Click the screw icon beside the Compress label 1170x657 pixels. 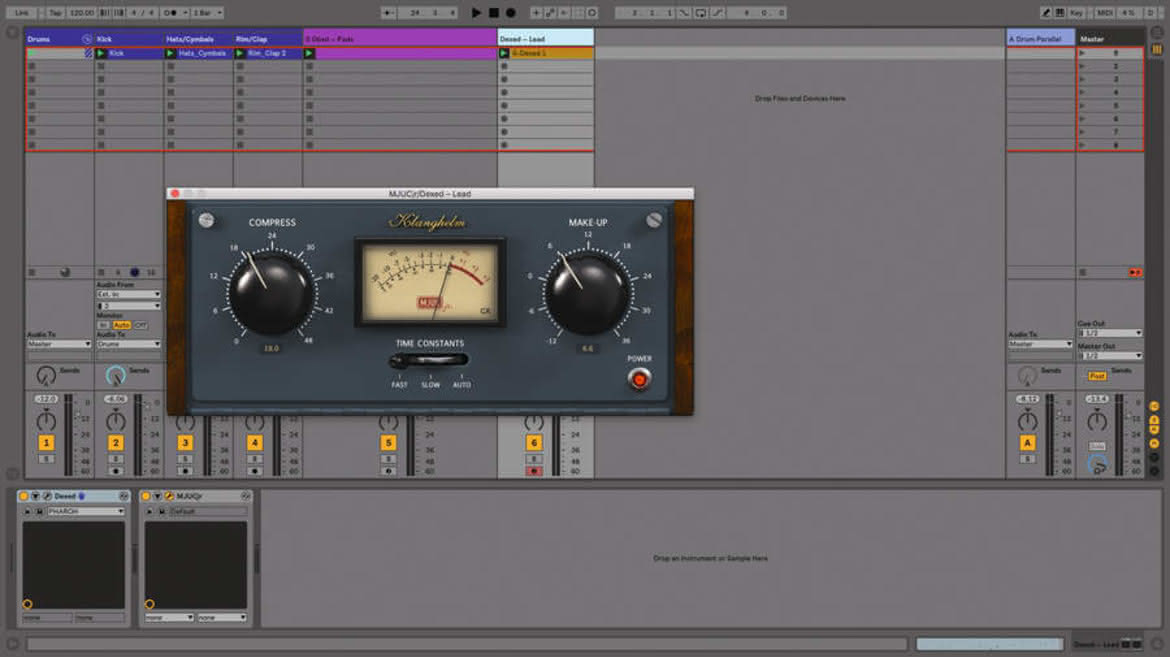coord(207,219)
